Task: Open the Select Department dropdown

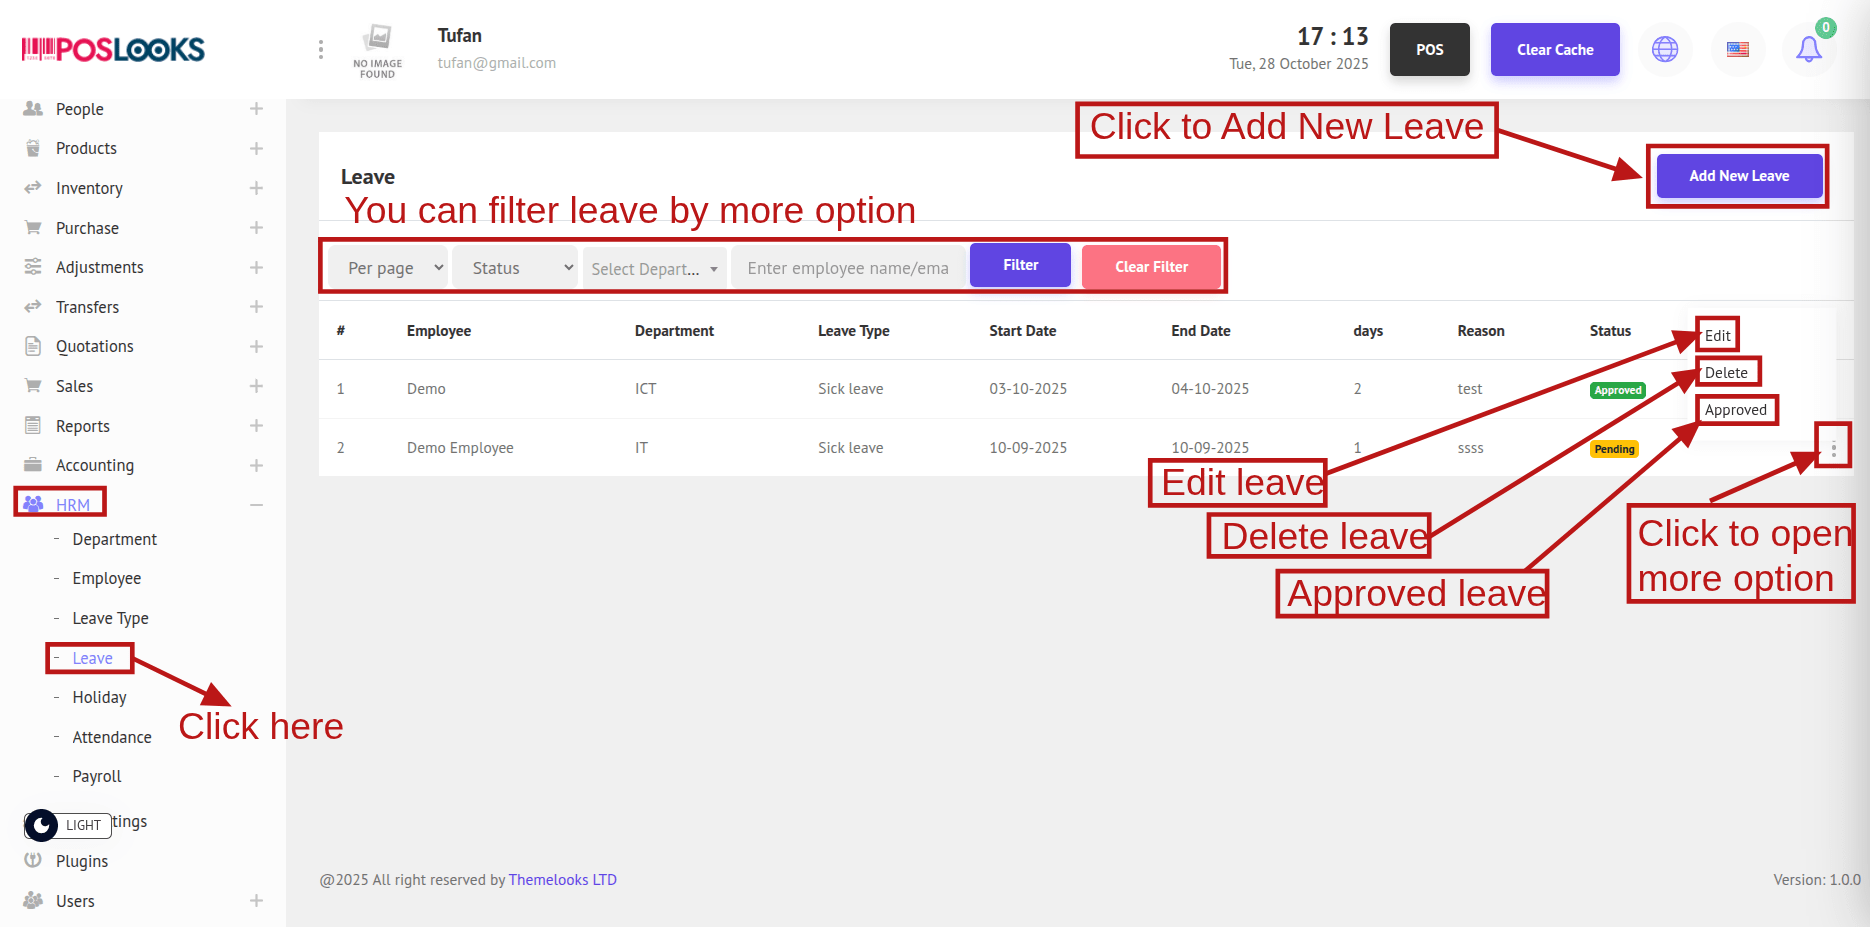Action: pos(654,268)
